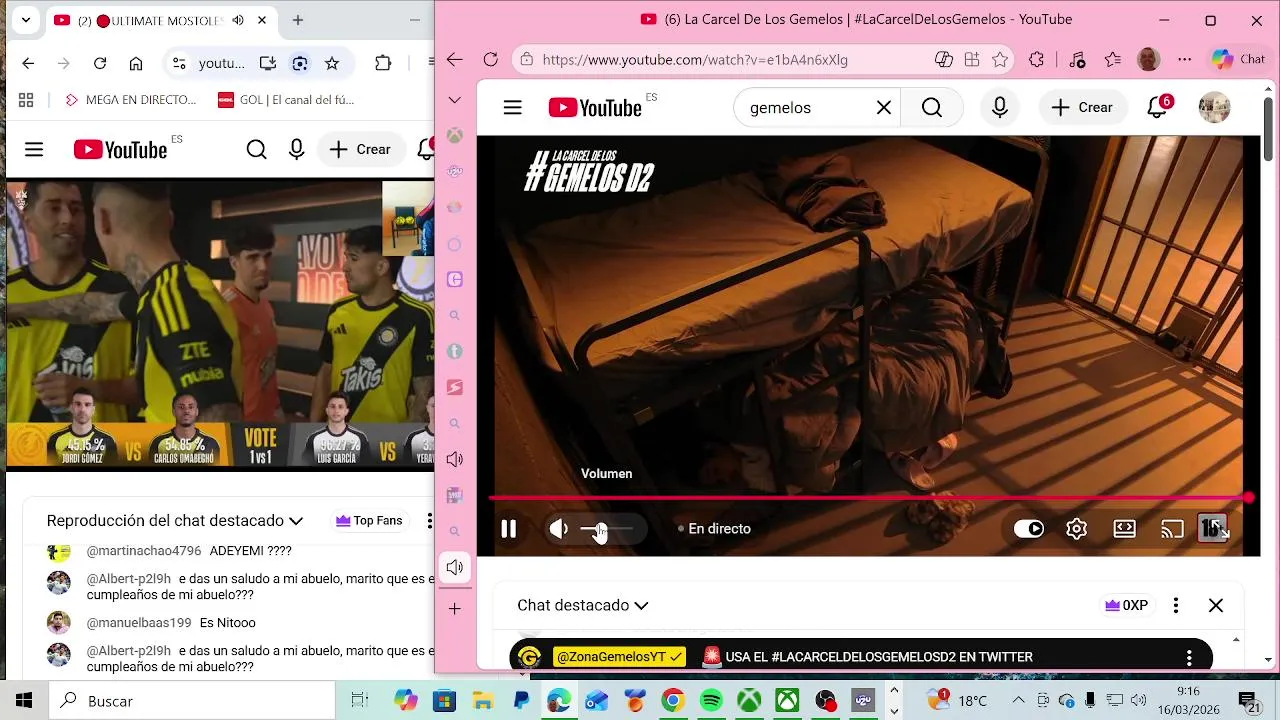Open Edge extensions puzzle icon
This screenshot has width=1280, height=720.
(1037, 59)
